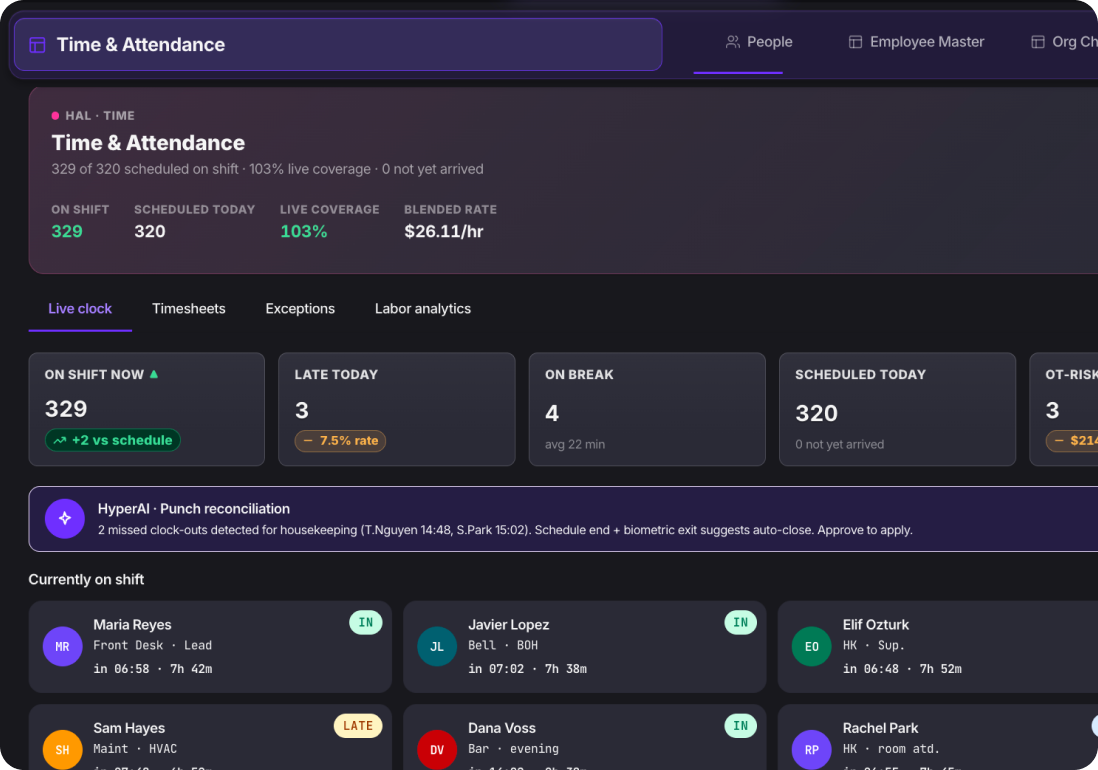Click 'in 07:02 · 7h 38m' on Javier's card

(527, 668)
